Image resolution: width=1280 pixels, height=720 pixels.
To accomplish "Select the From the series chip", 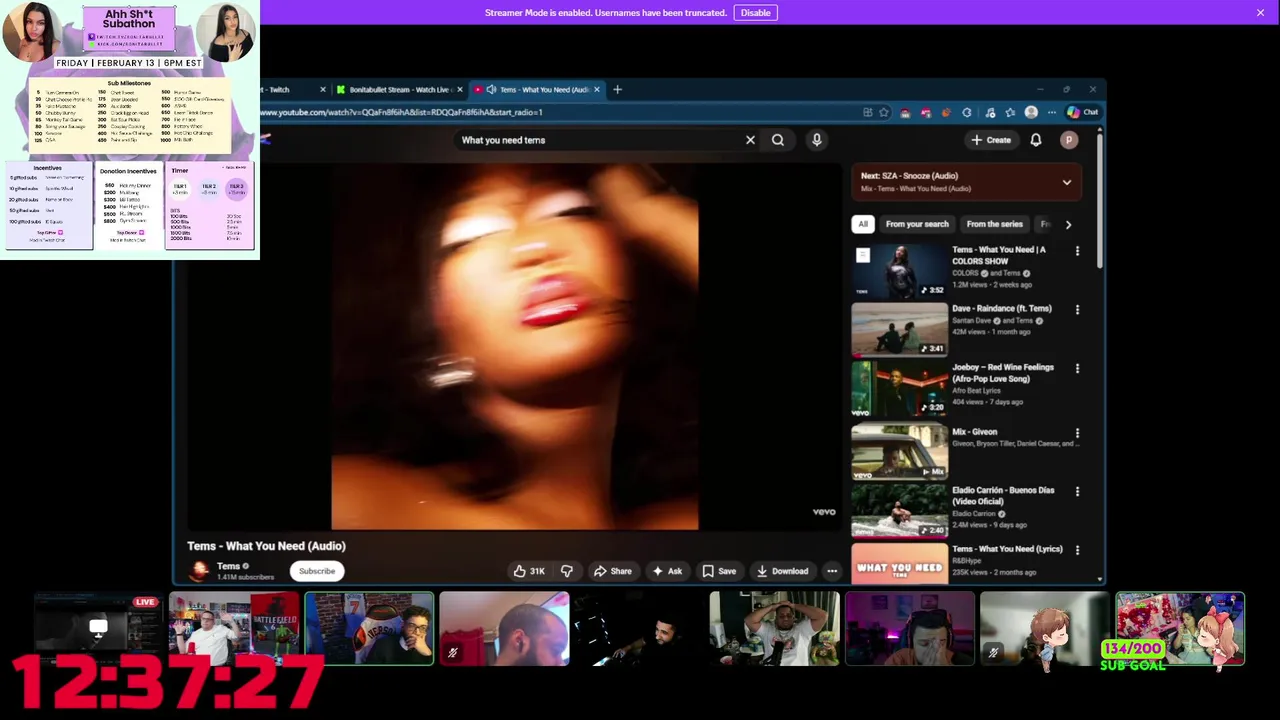I will (x=995, y=225).
